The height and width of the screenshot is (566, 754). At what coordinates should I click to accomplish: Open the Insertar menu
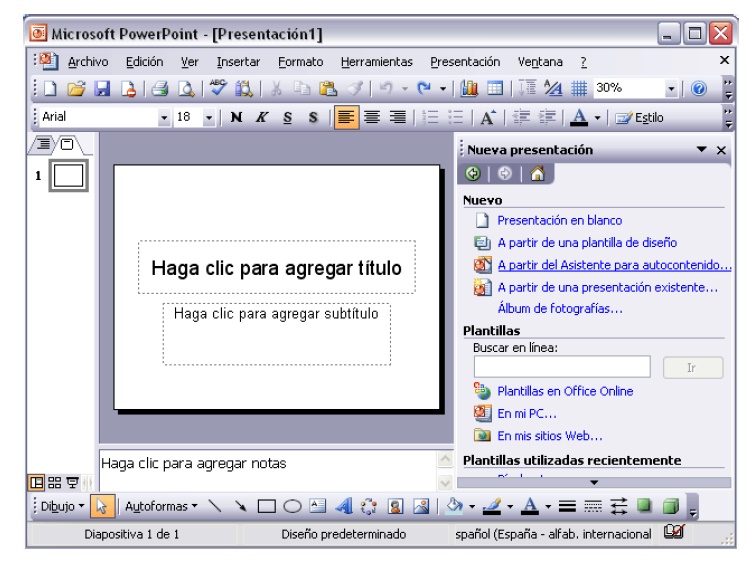point(238,62)
